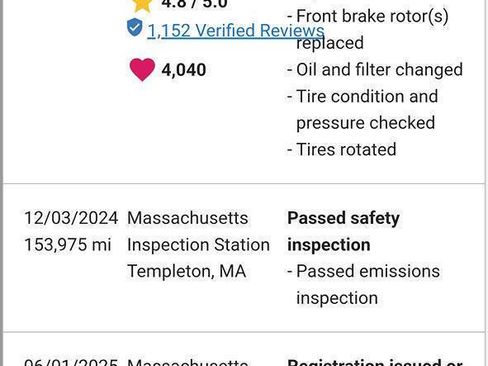Viewport: 488px width, 366px height.
Task: Click the Passed emissions inspection item
Action: [364, 284]
